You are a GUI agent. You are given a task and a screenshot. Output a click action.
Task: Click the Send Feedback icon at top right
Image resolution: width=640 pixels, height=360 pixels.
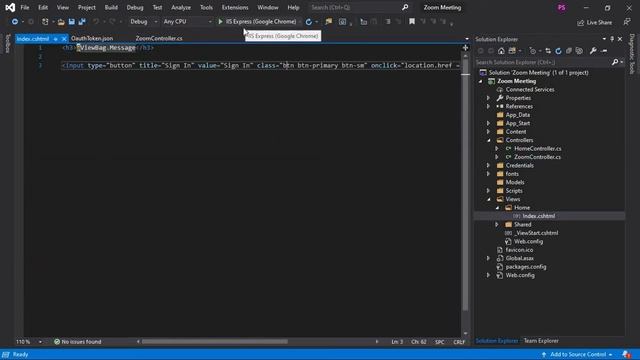coord(627,22)
